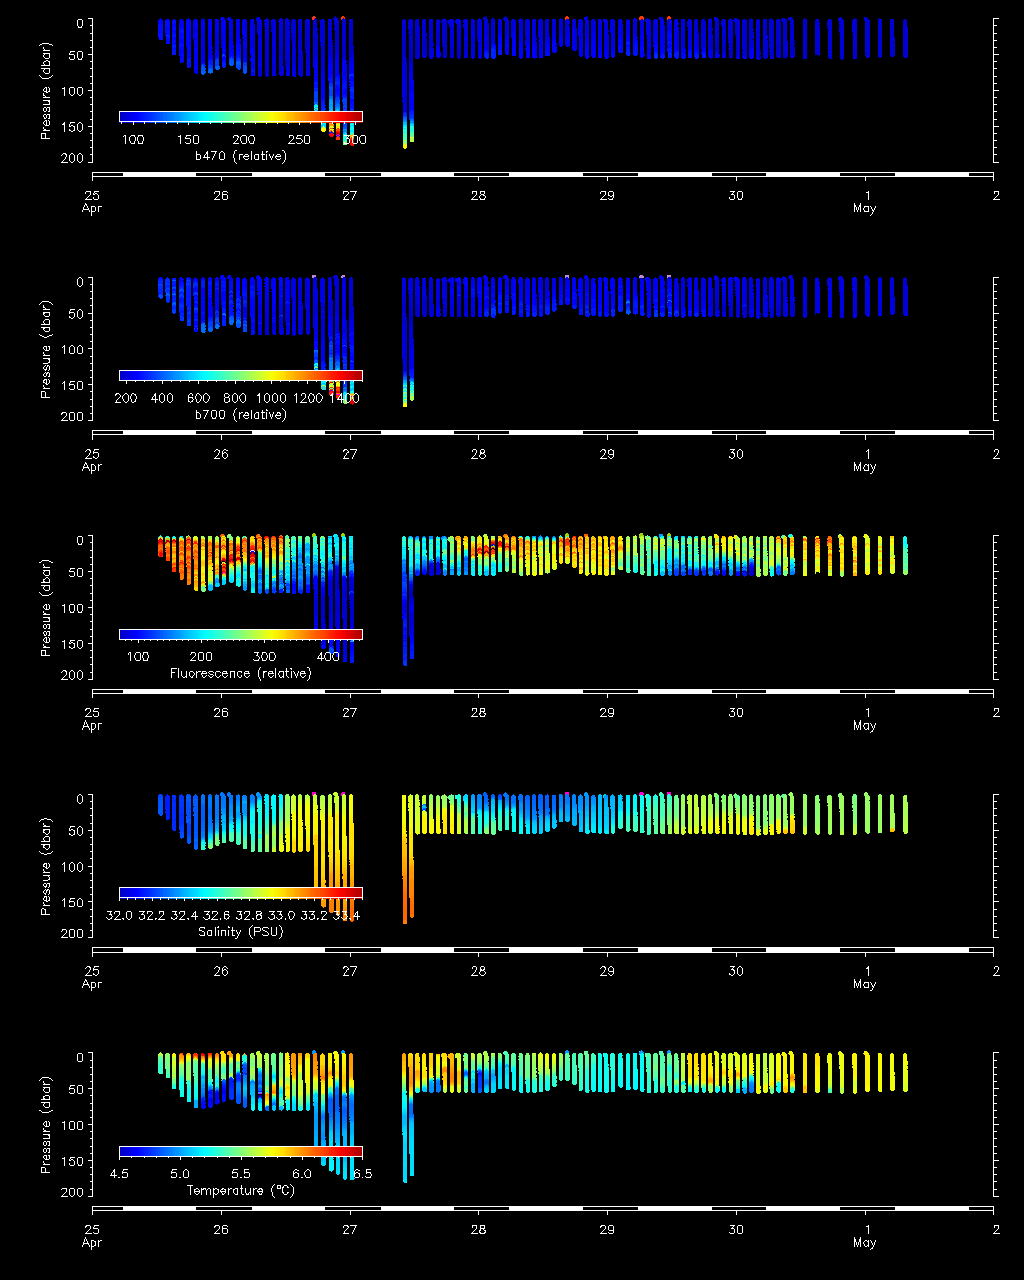Click the 4.5 value on the temperature colorbar
The width and height of the screenshot is (1024, 1280).
pos(119,1174)
